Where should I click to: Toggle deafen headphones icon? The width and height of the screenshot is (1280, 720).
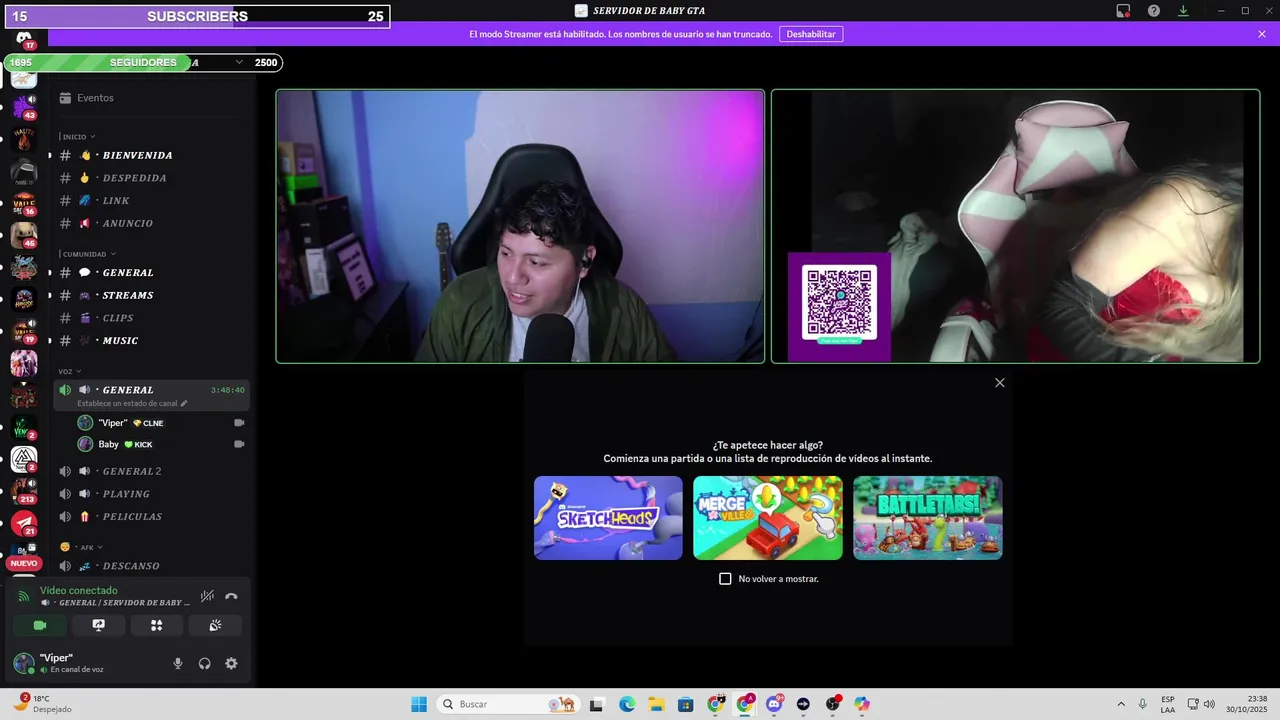pyautogui.click(x=204, y=663)
